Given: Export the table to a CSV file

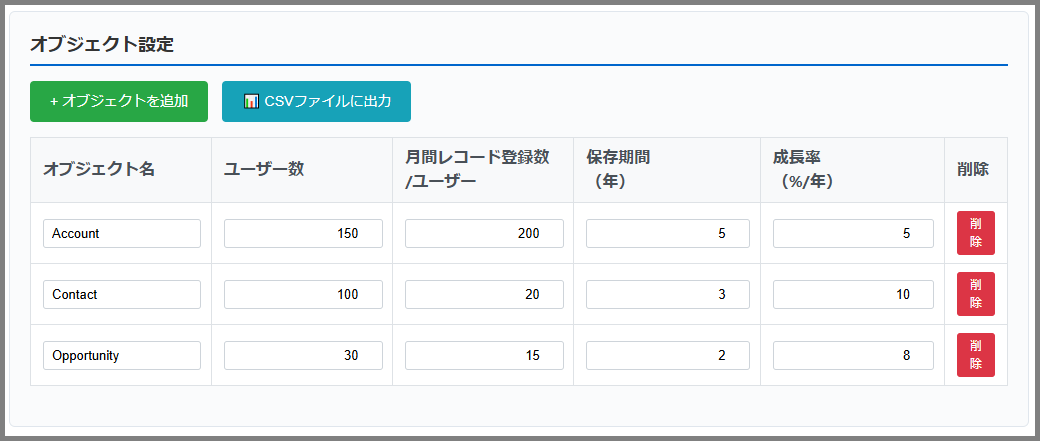Looking at the screenshot, I should tap(316, 101).
